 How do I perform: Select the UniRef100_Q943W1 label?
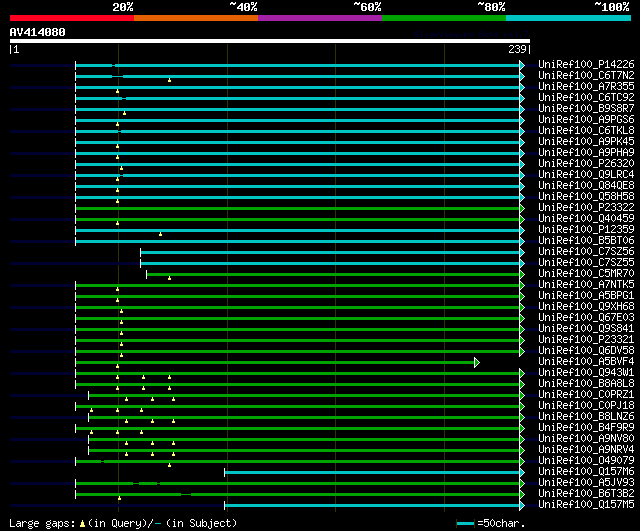point(586,373)
